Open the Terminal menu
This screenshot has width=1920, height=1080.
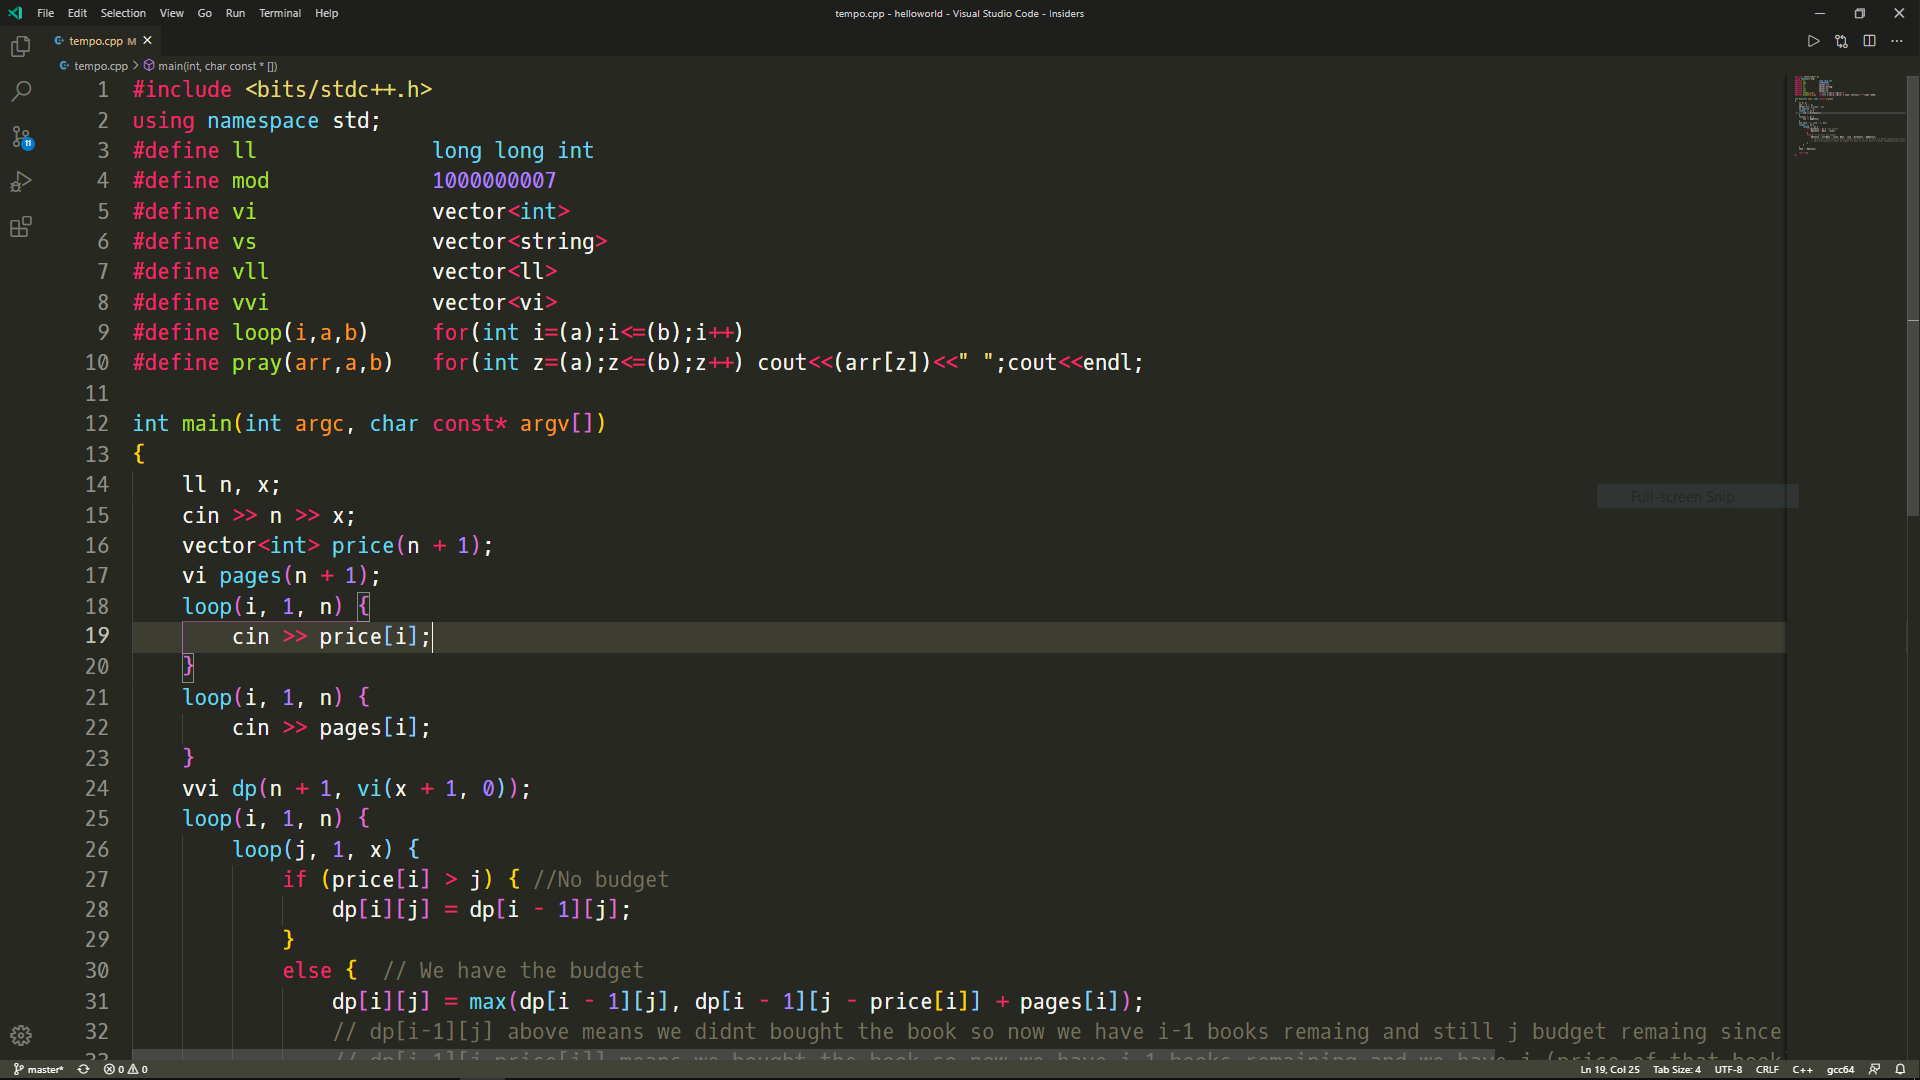click(x=279, y=13)
